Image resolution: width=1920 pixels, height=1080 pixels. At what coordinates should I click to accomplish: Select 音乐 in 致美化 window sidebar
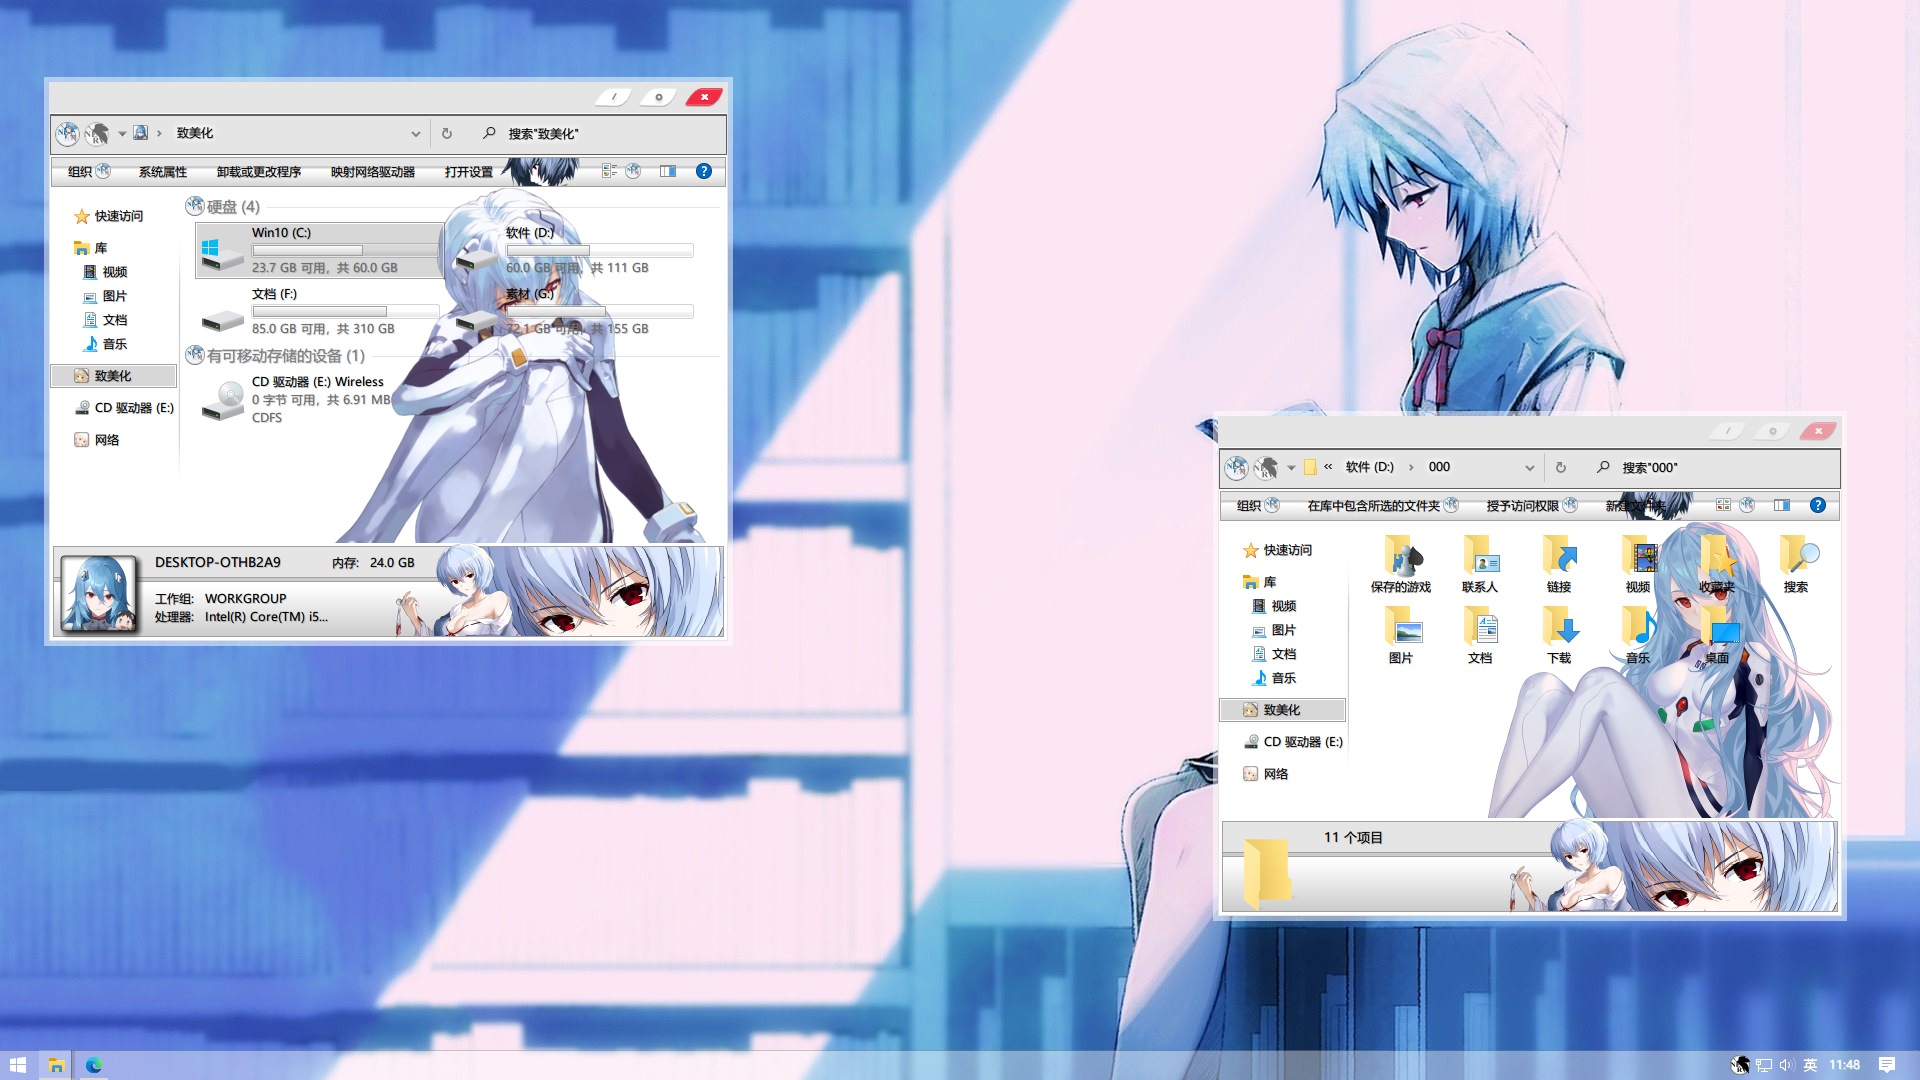(x=105, y=344)
